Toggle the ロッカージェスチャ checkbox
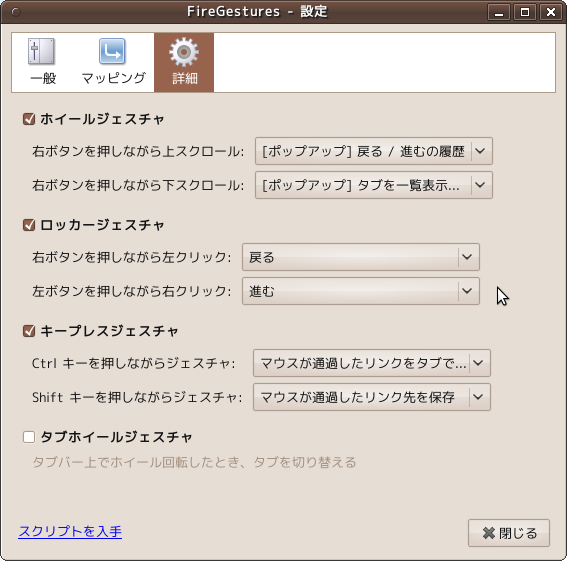Image resolution: width=567 pixels, height=561 pixels. click(x=29, y=225)
